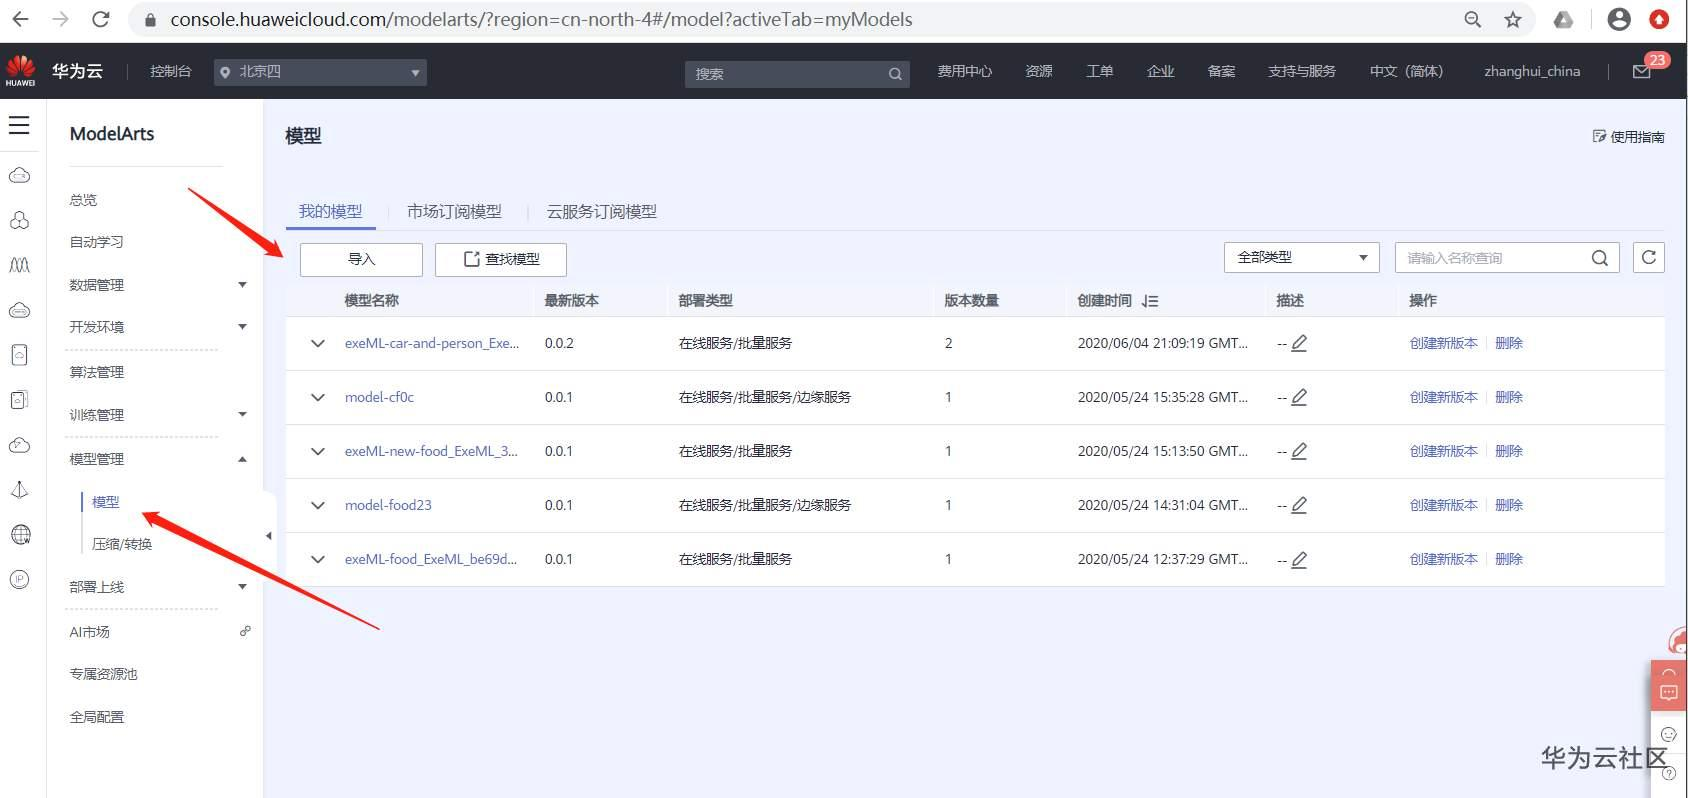Expand the exeML-new-food model row
This screenshot has width=1688, height=798.
[x=318, y=451]
